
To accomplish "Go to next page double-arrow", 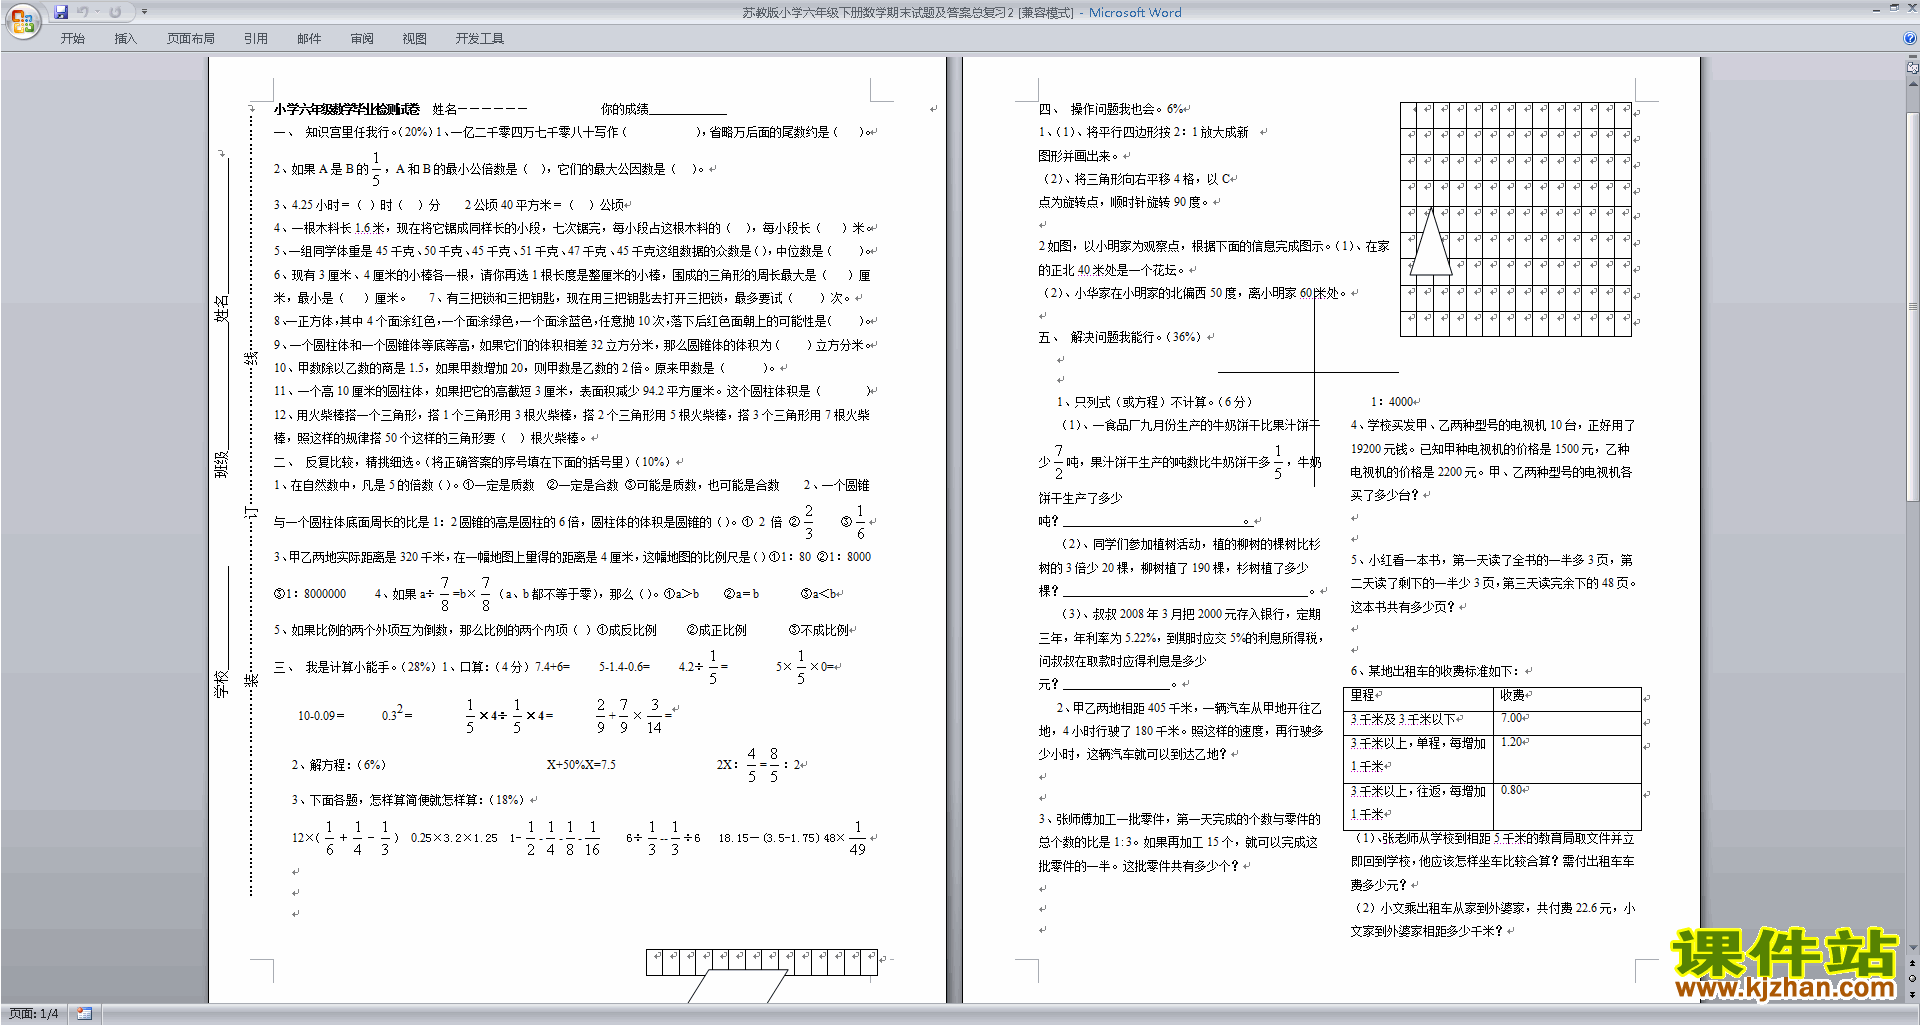I will tap(1913, 994).
